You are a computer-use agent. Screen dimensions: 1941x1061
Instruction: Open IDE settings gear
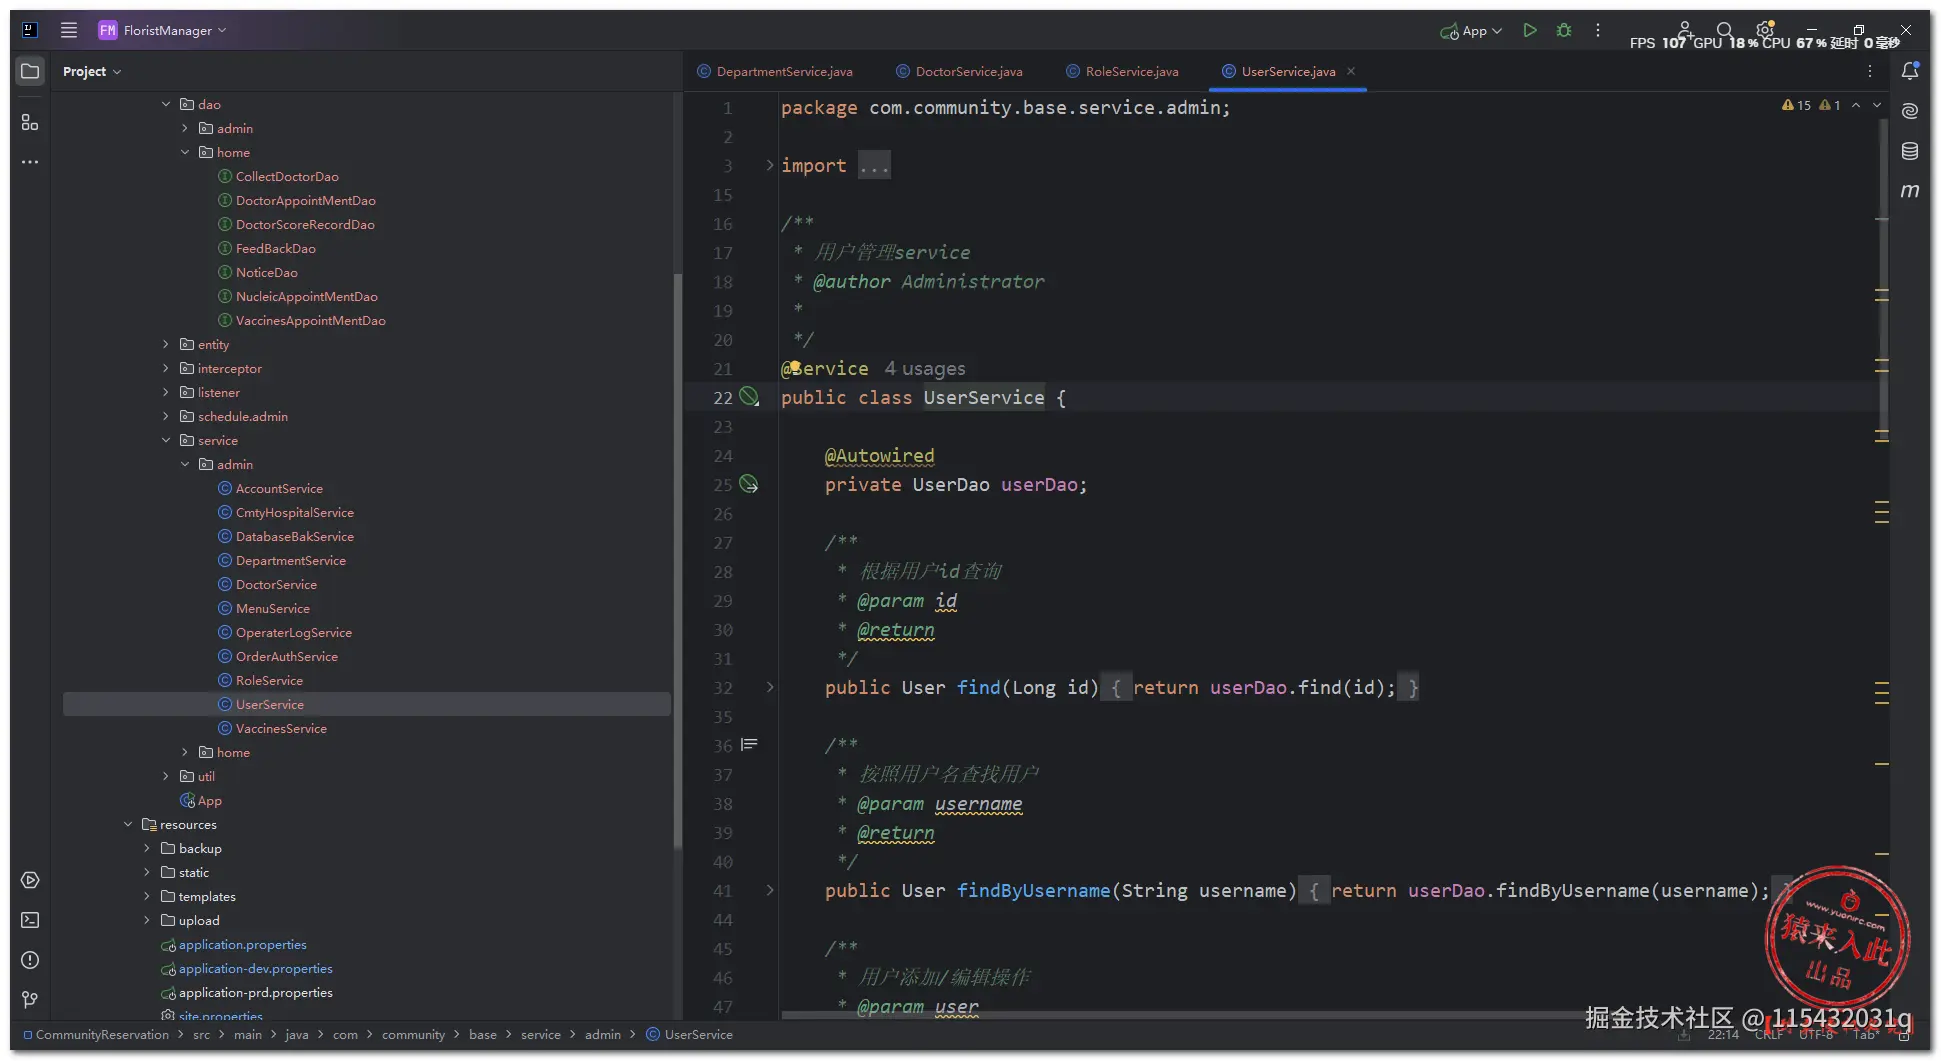pos(1765,30)
